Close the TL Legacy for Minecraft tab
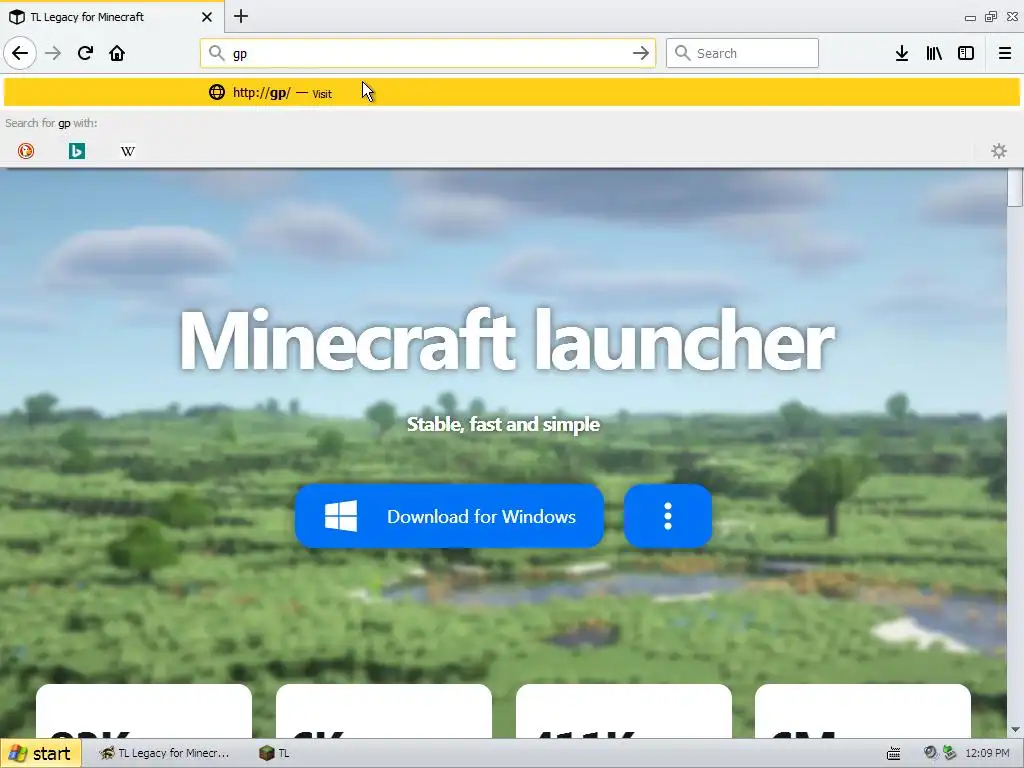The width and height of the screenshot is (1024, 768). tap(206, 17)
